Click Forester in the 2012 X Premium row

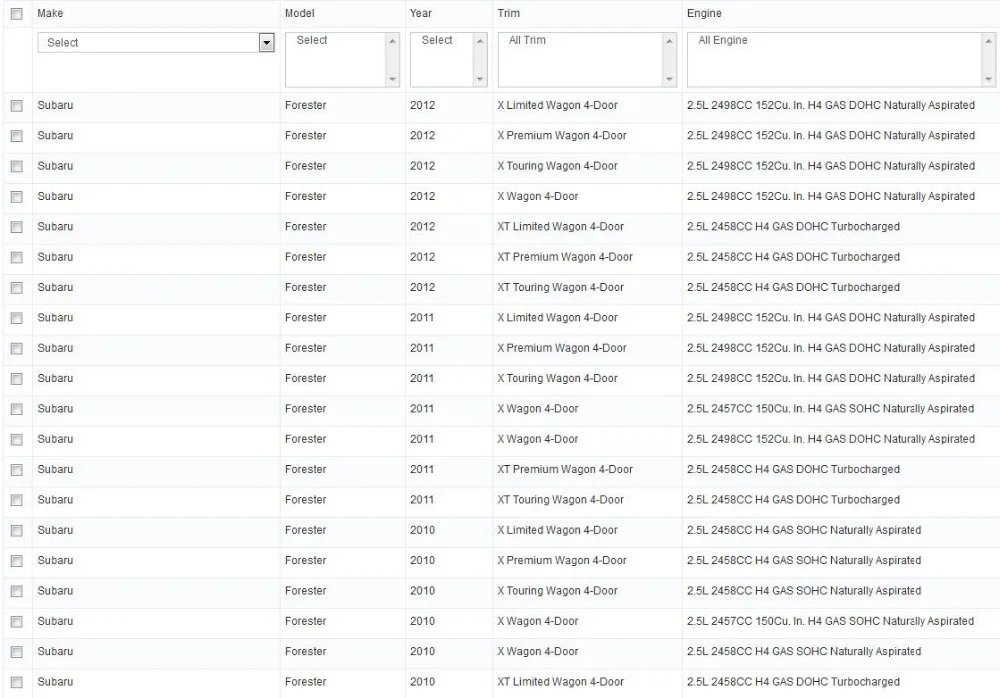(x=305, y=136)
